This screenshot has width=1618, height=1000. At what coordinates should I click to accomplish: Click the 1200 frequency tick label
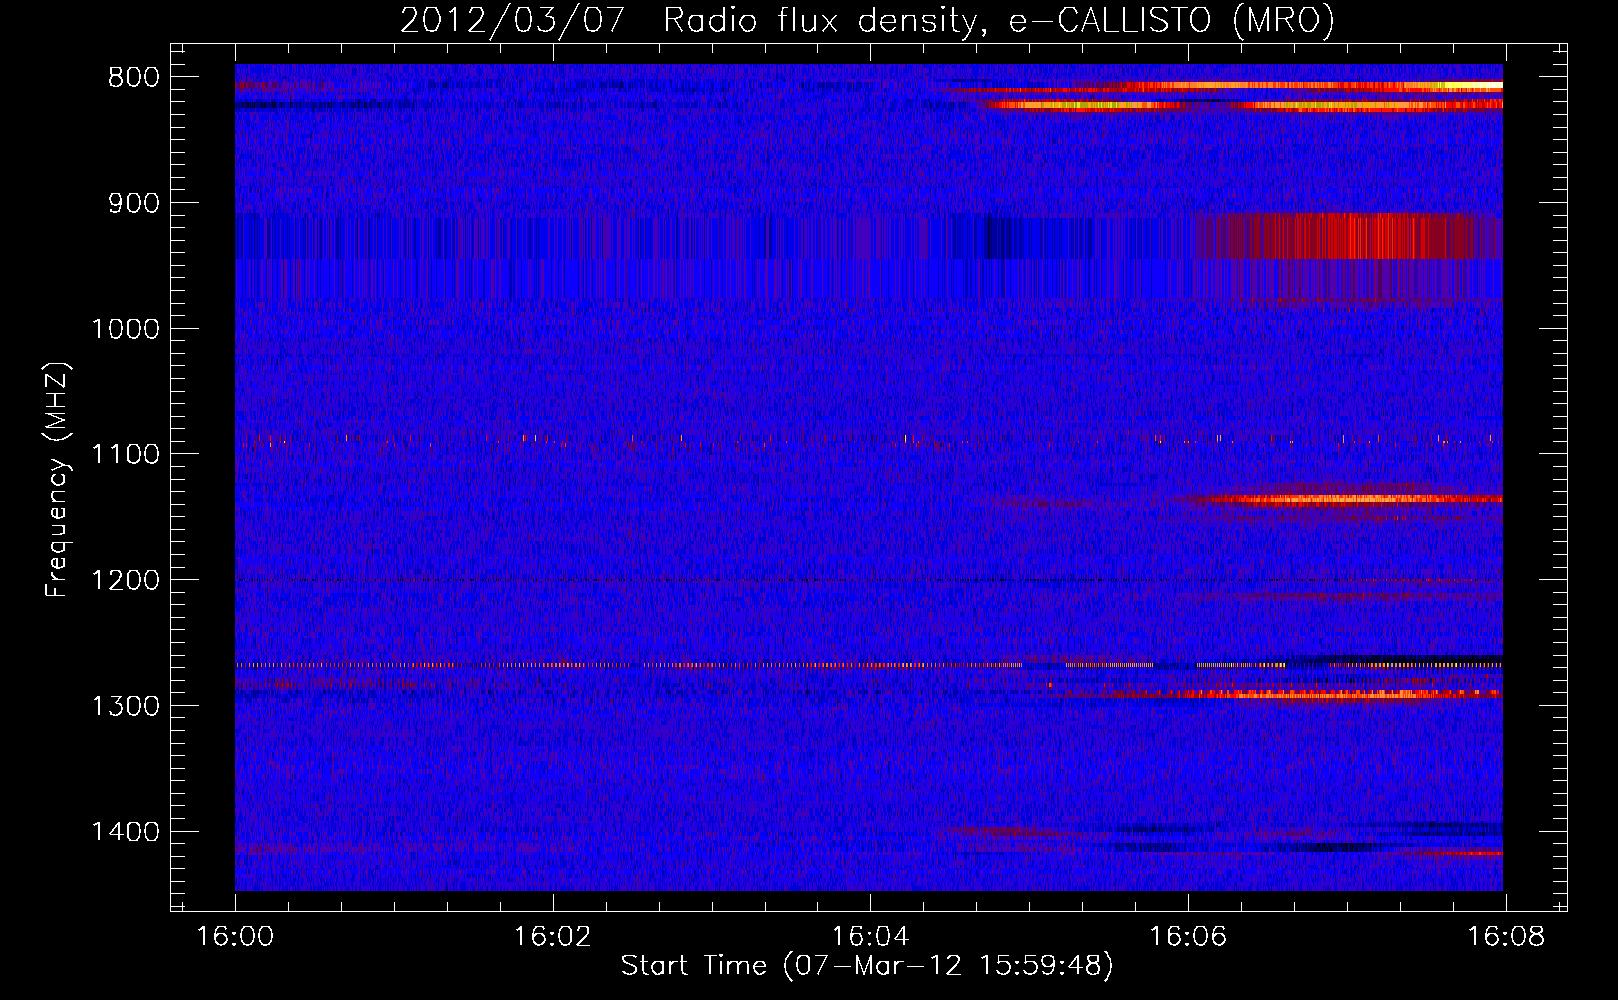pos(125,580)
